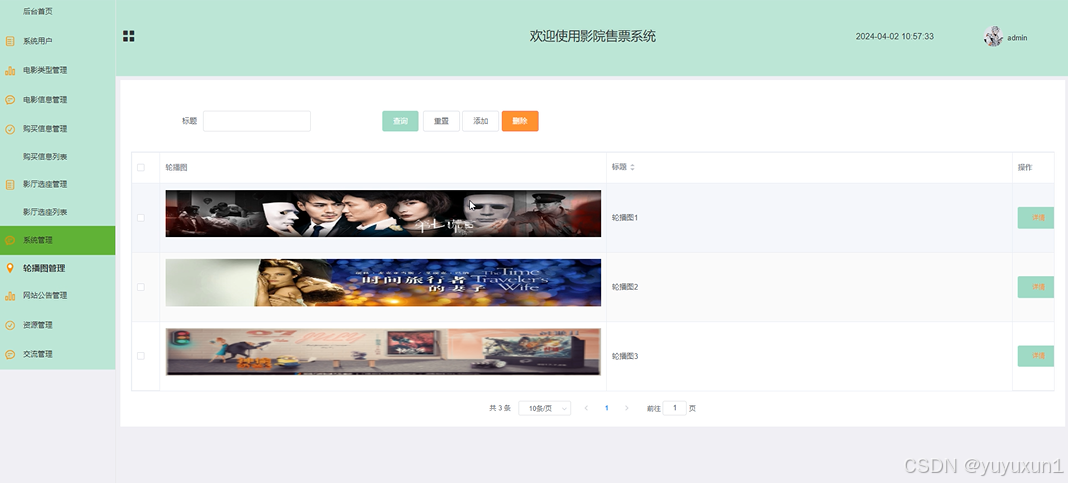The width and height of the screenshot is (1068, 483).
Task: Tick the select-all checkbox in table header
Action: 141,168
